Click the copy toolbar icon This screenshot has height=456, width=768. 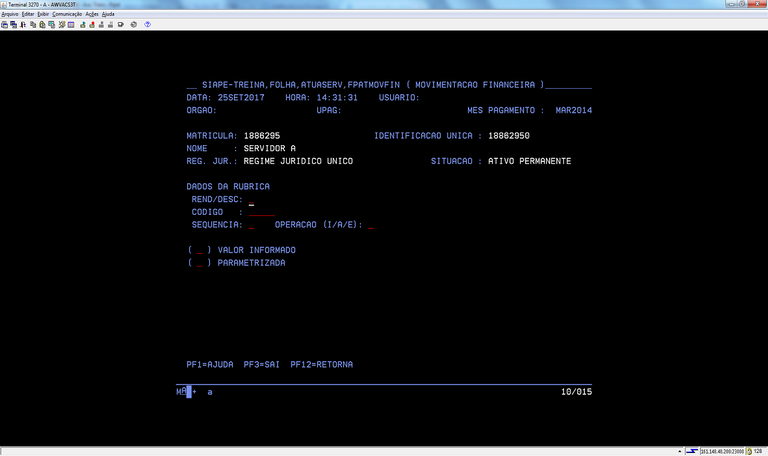tap(33, 24)
